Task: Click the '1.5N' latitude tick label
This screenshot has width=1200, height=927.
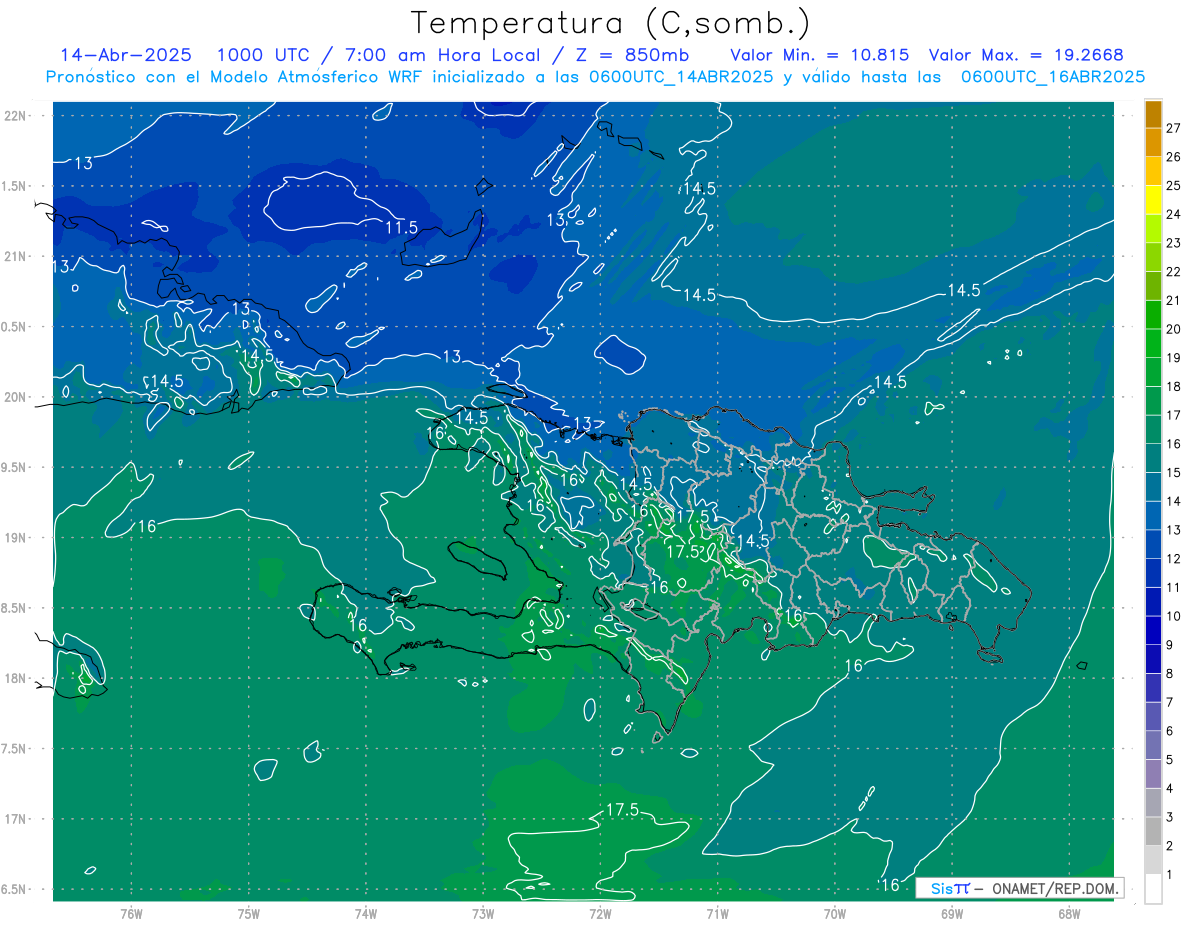Action: 15,187
